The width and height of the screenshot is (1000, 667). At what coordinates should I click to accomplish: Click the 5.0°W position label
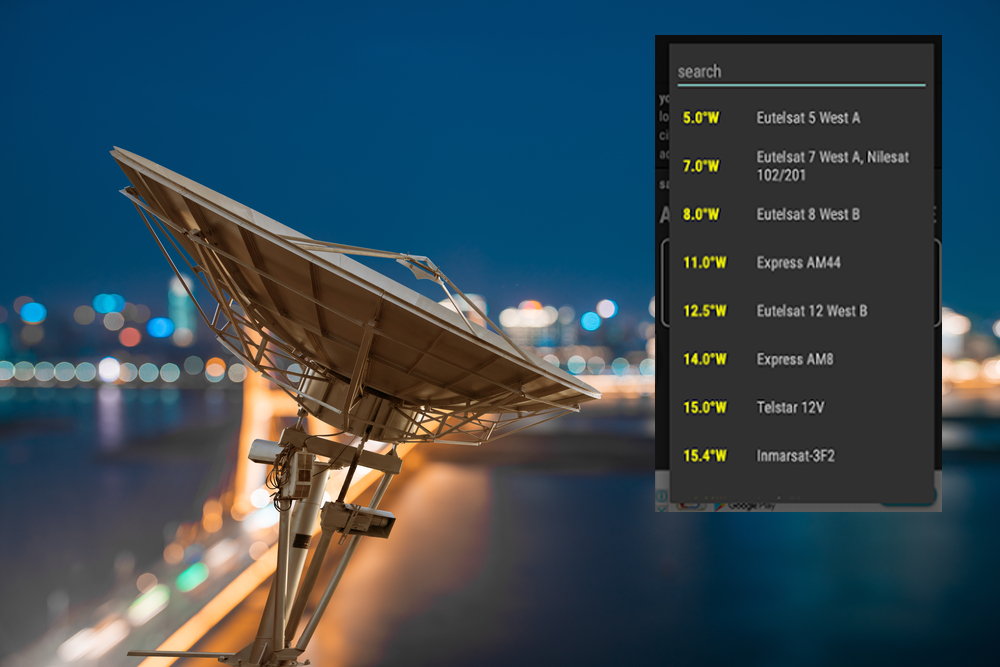coord(701,118)
